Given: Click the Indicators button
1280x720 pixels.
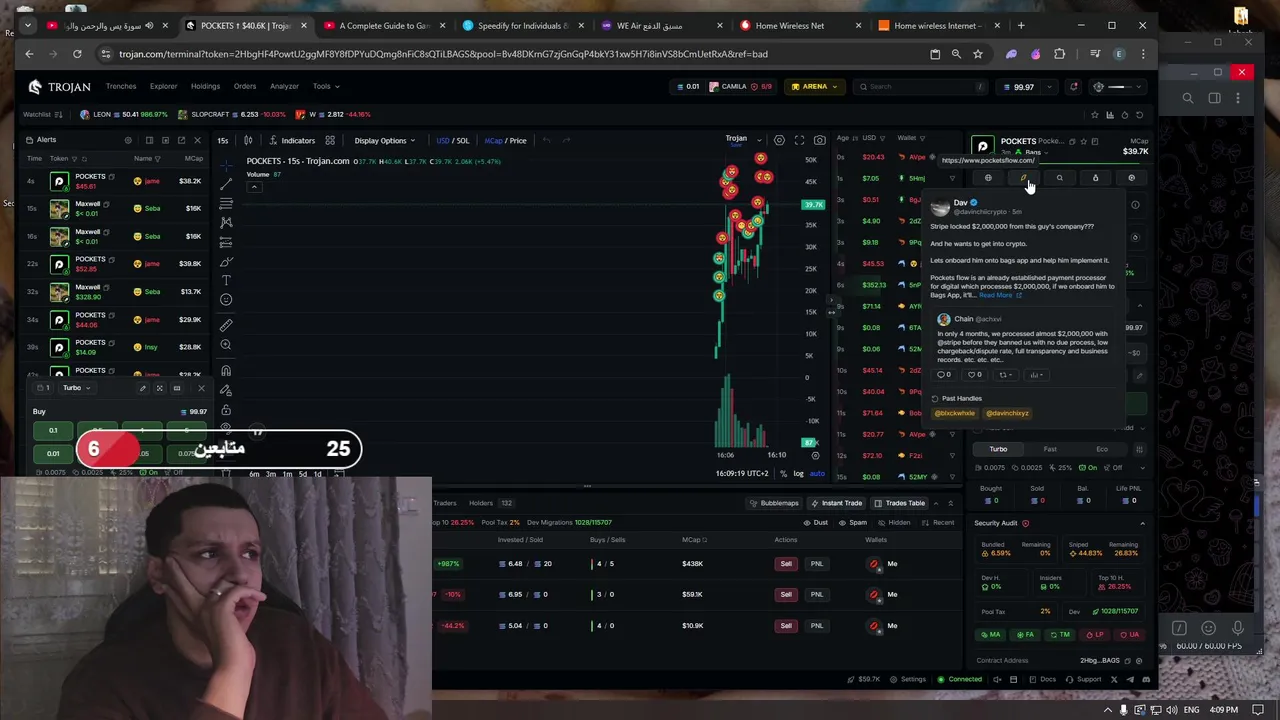Looking at the screenshot, I should (x=292, y=140).
